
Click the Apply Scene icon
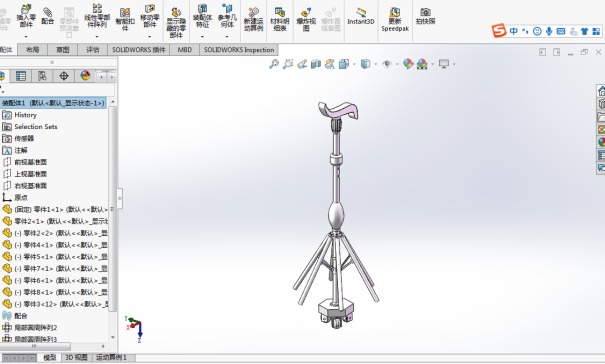tap(422, 64)
